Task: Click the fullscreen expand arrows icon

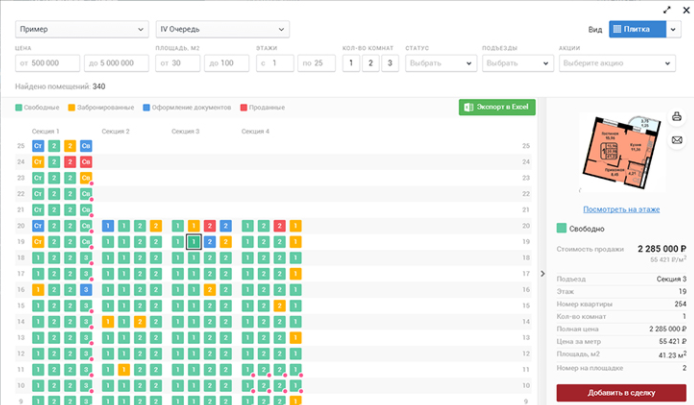Action: pos(667,10)
